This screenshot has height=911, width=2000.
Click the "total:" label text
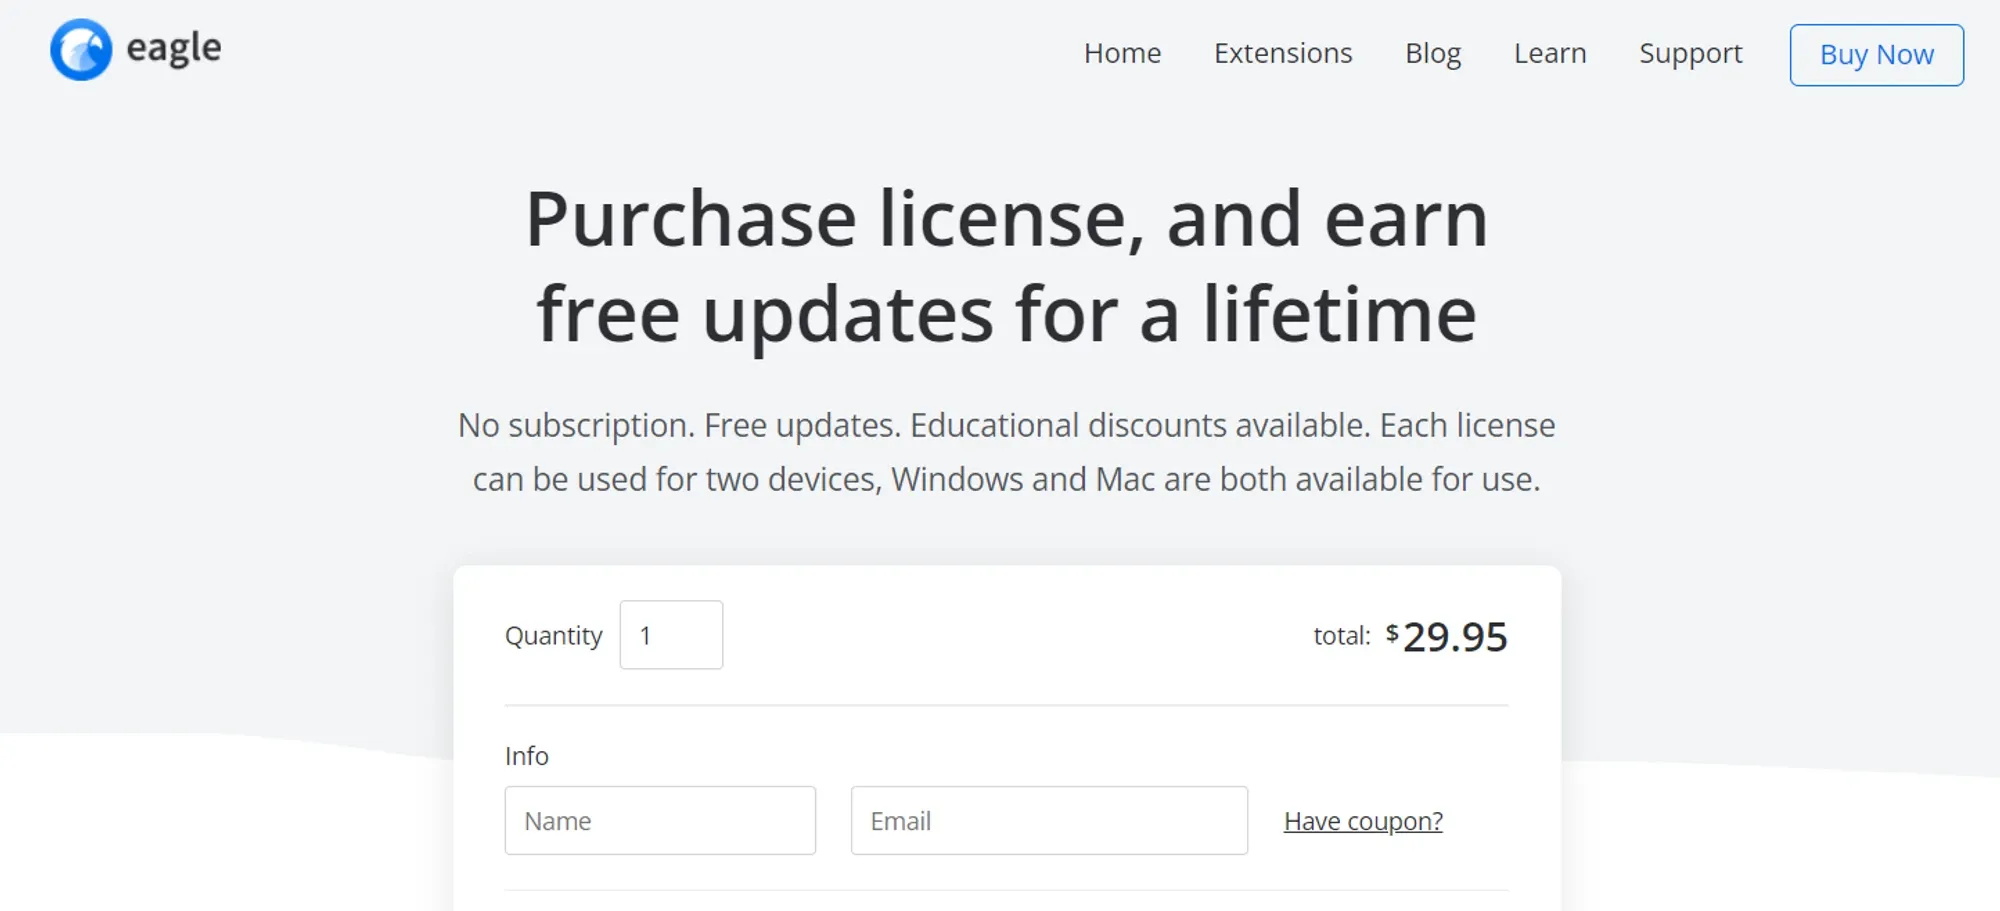[1341, 636]
